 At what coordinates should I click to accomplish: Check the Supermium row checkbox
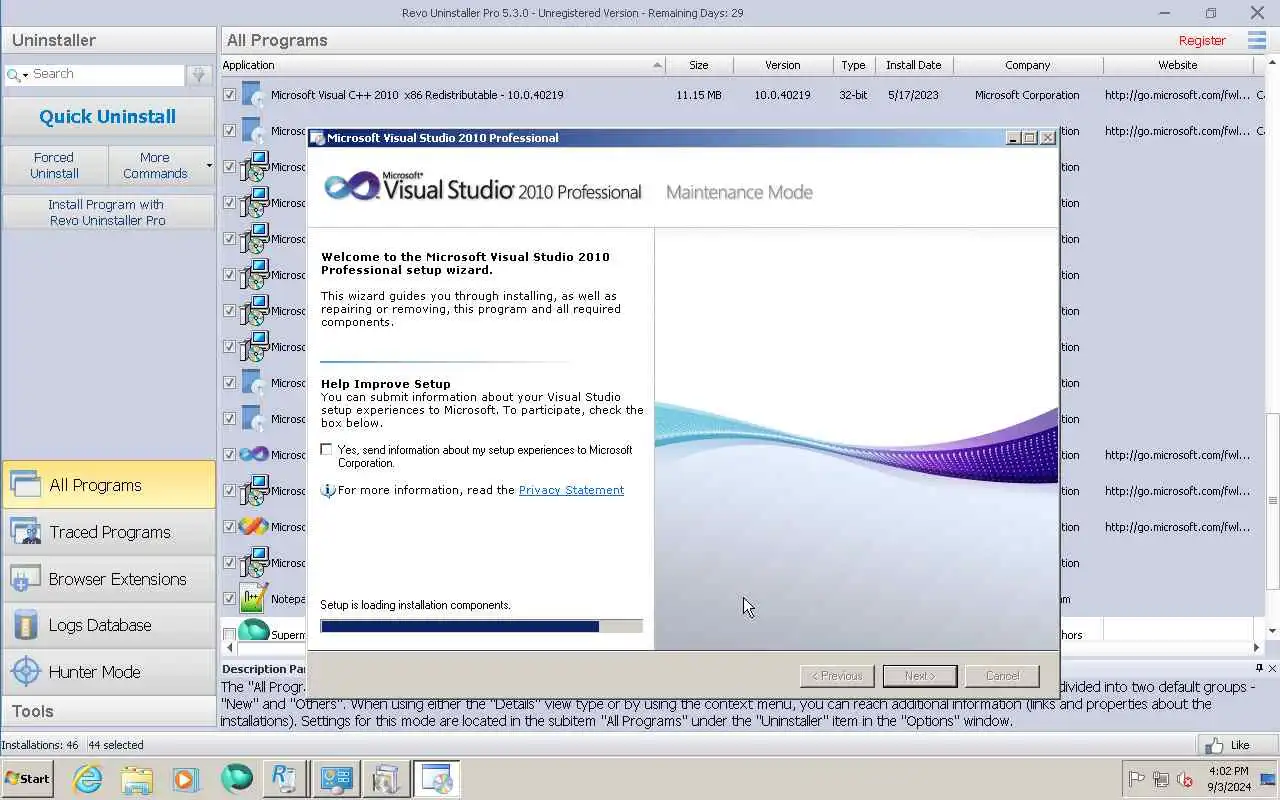[x=230, y=635]
